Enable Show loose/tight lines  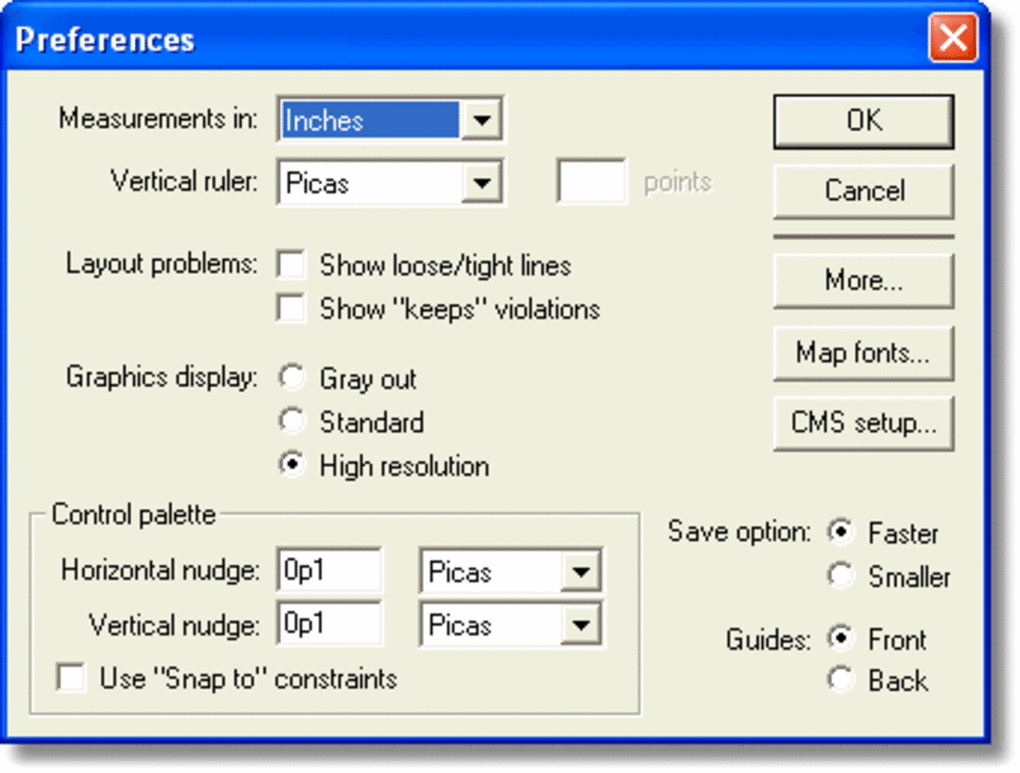[x=291, y=264]
